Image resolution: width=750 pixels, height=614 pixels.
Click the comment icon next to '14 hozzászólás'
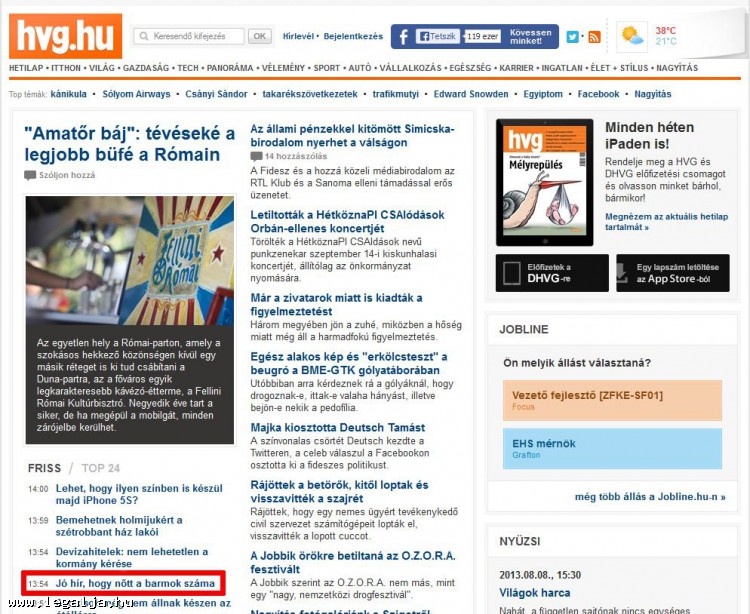(x=257, y=157)
